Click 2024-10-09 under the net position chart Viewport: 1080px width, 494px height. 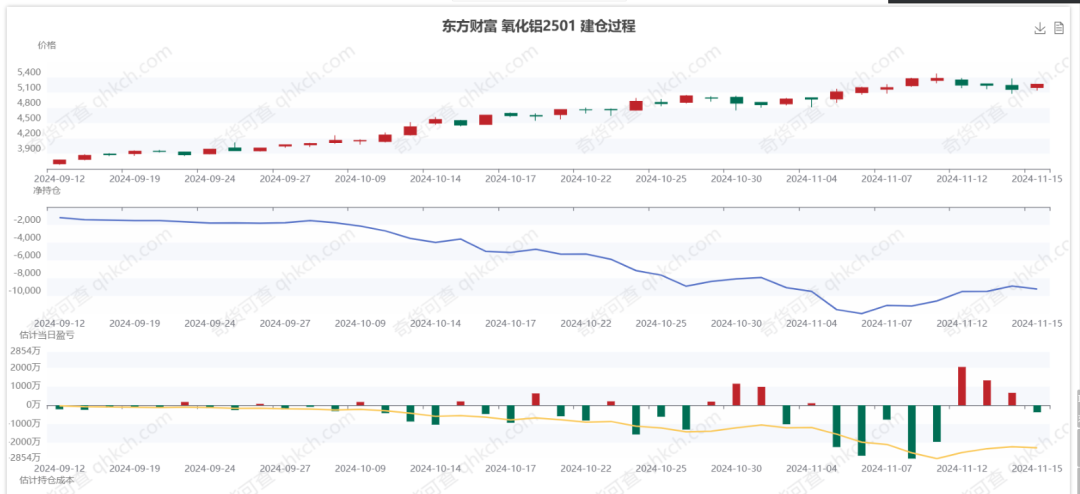[x=360, y=322]
